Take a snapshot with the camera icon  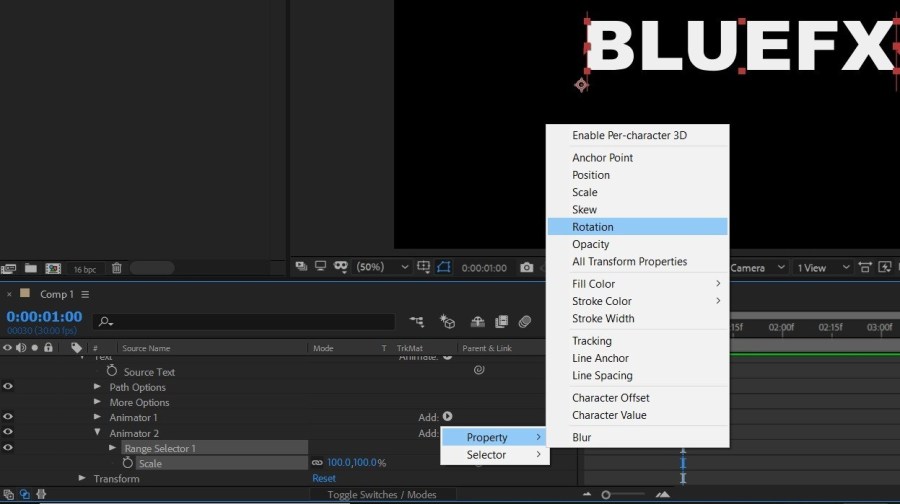pyautogui.click(x=526, y=267)
